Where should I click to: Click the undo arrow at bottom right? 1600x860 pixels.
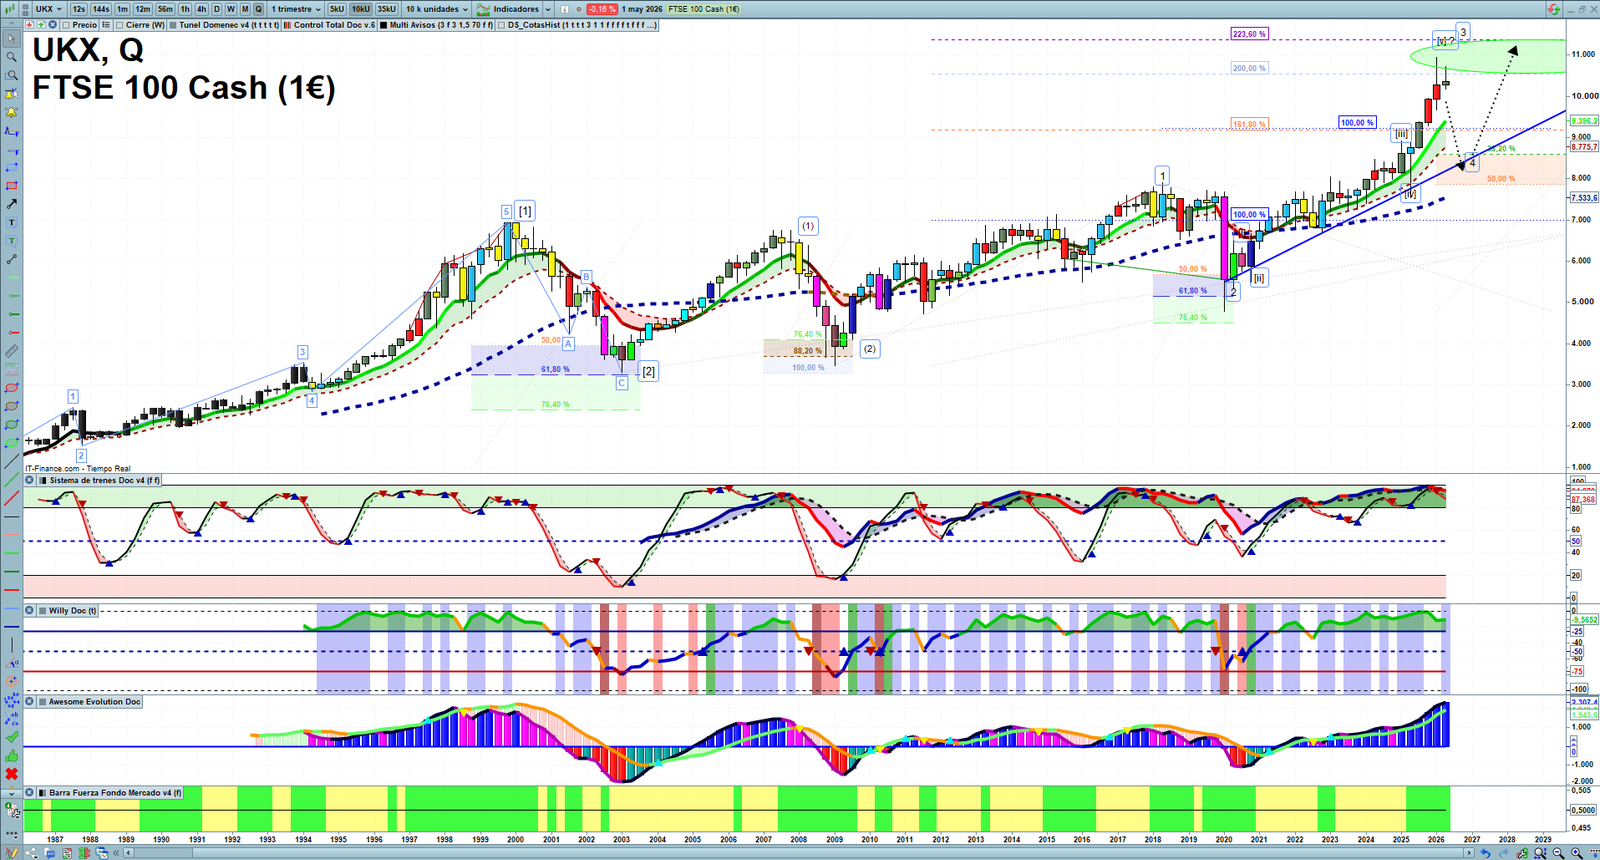click(x=1486, y=853)
